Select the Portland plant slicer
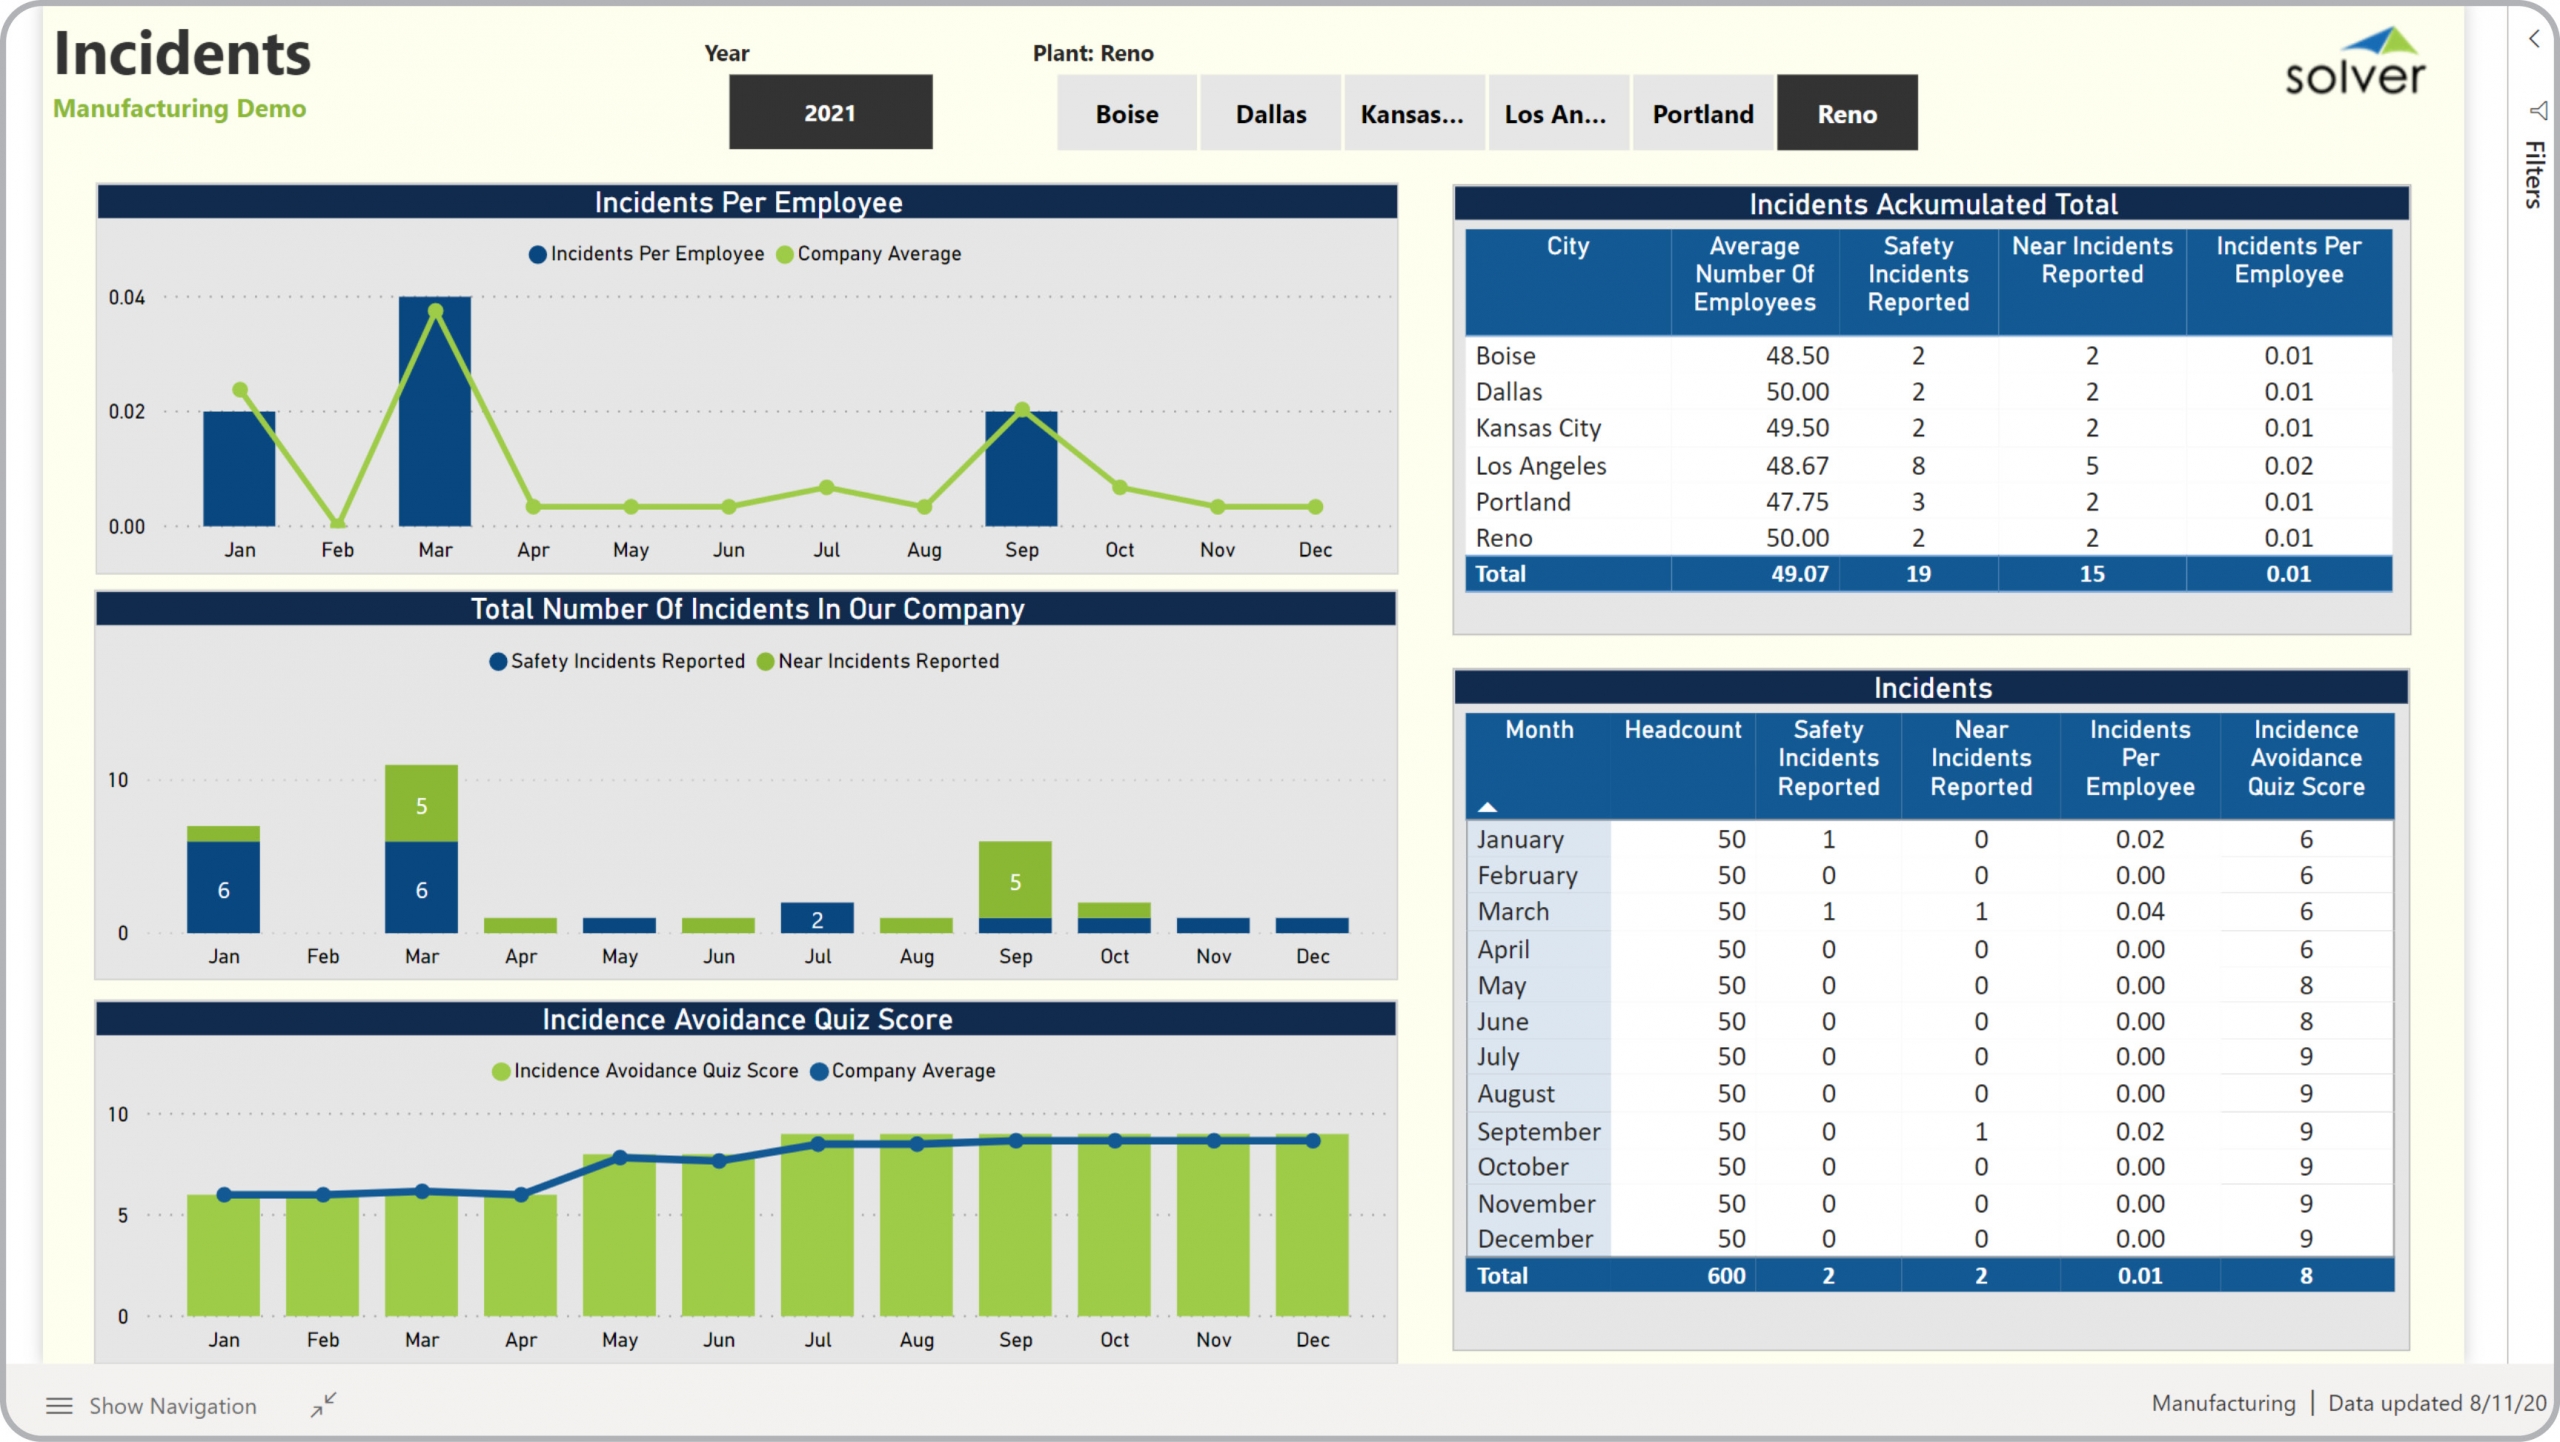This screenshot has height=1442, width=2560. [1702, 114]
